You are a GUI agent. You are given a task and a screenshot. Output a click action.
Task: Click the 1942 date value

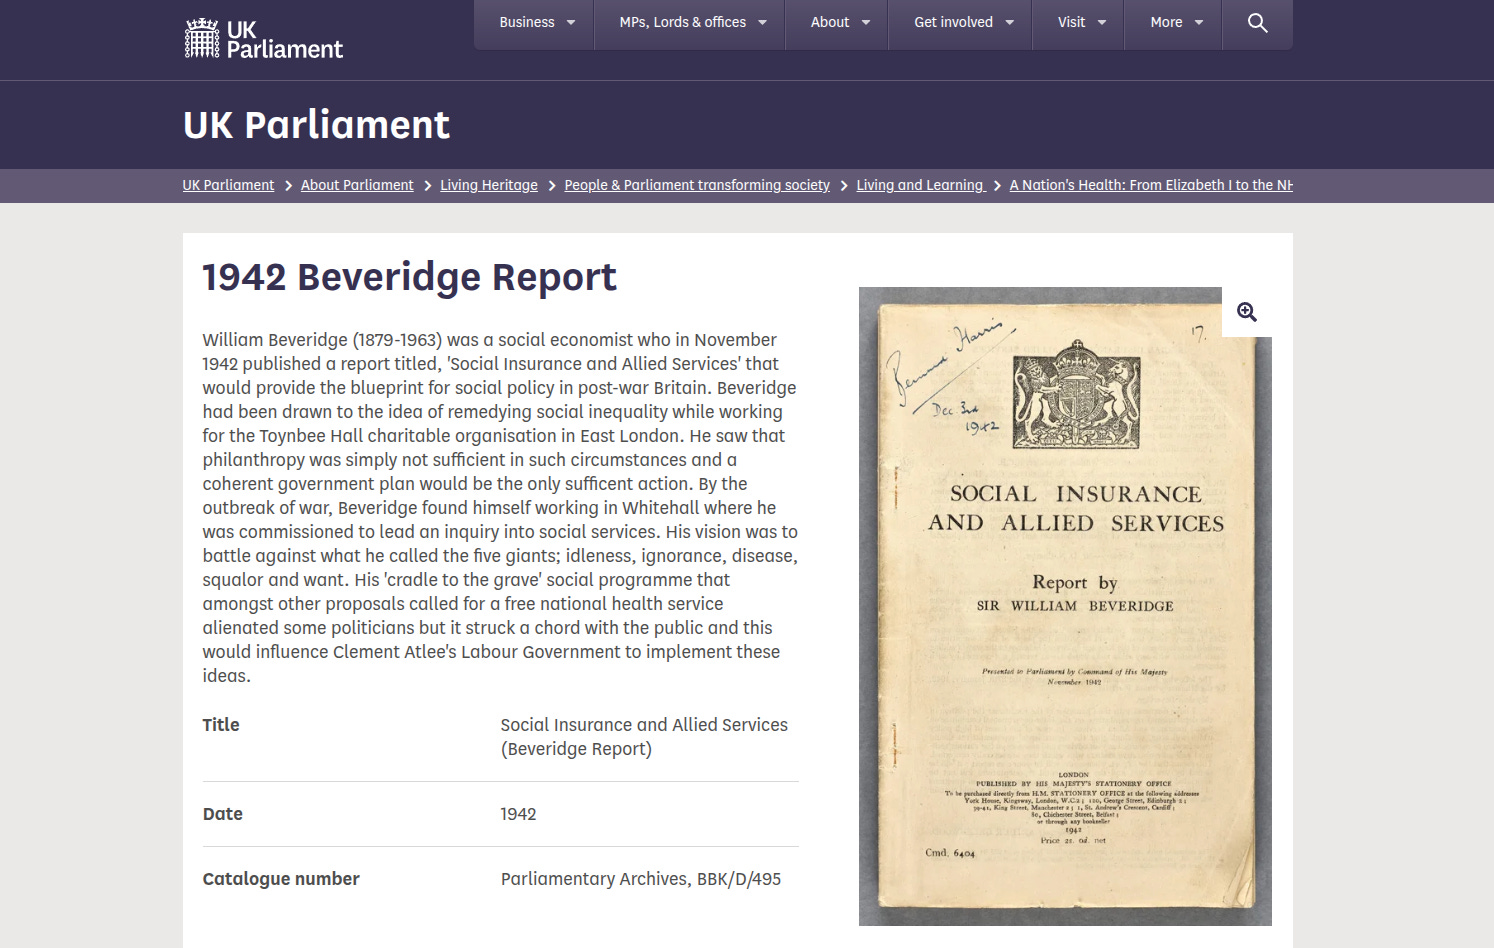tap(518, 814)
